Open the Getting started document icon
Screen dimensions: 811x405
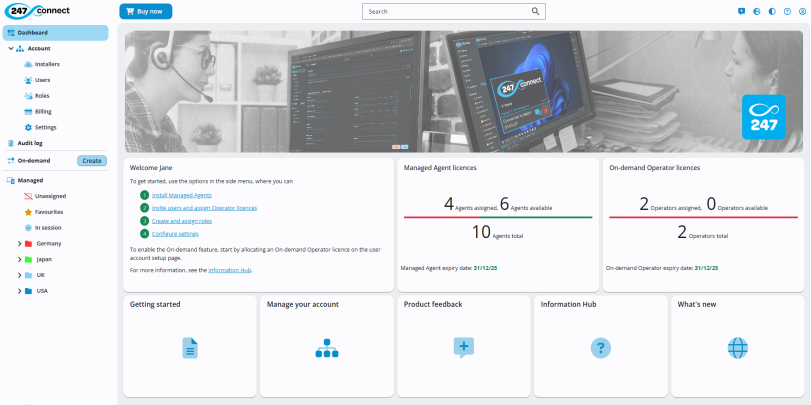point(190,348)
